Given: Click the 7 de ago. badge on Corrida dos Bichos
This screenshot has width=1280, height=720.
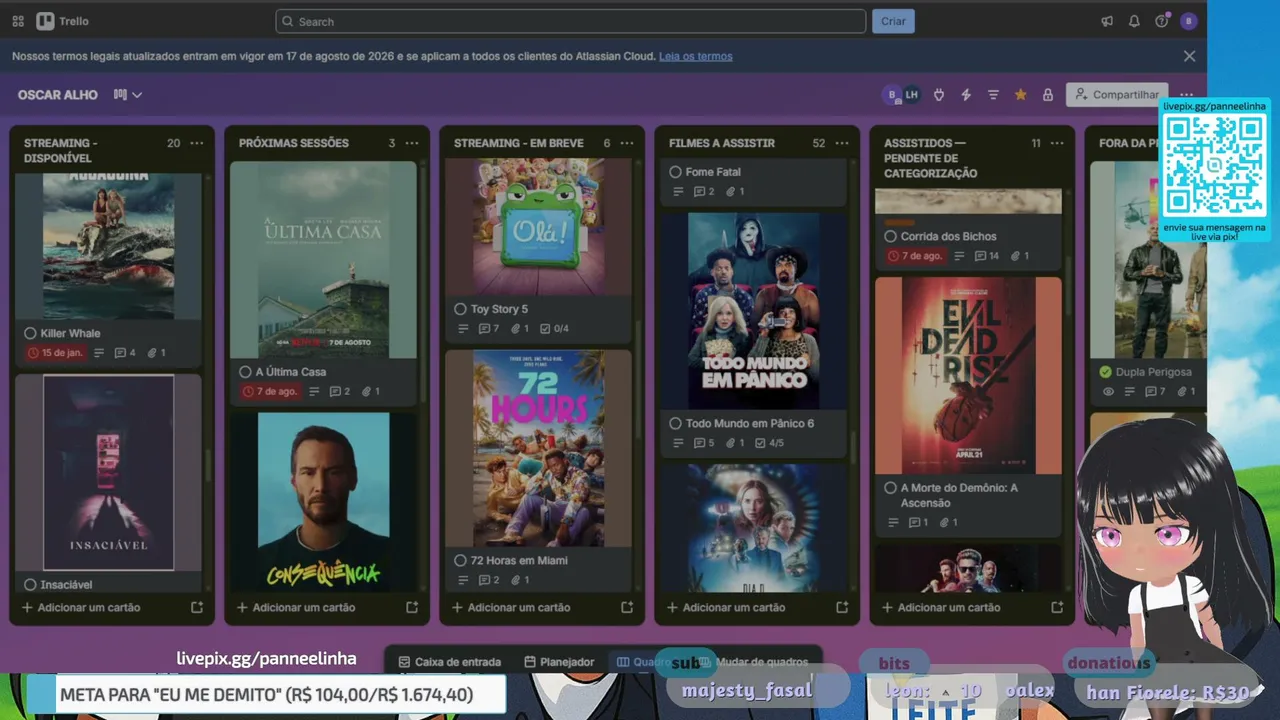Looking at the screenshot, I should coord(915,256).
